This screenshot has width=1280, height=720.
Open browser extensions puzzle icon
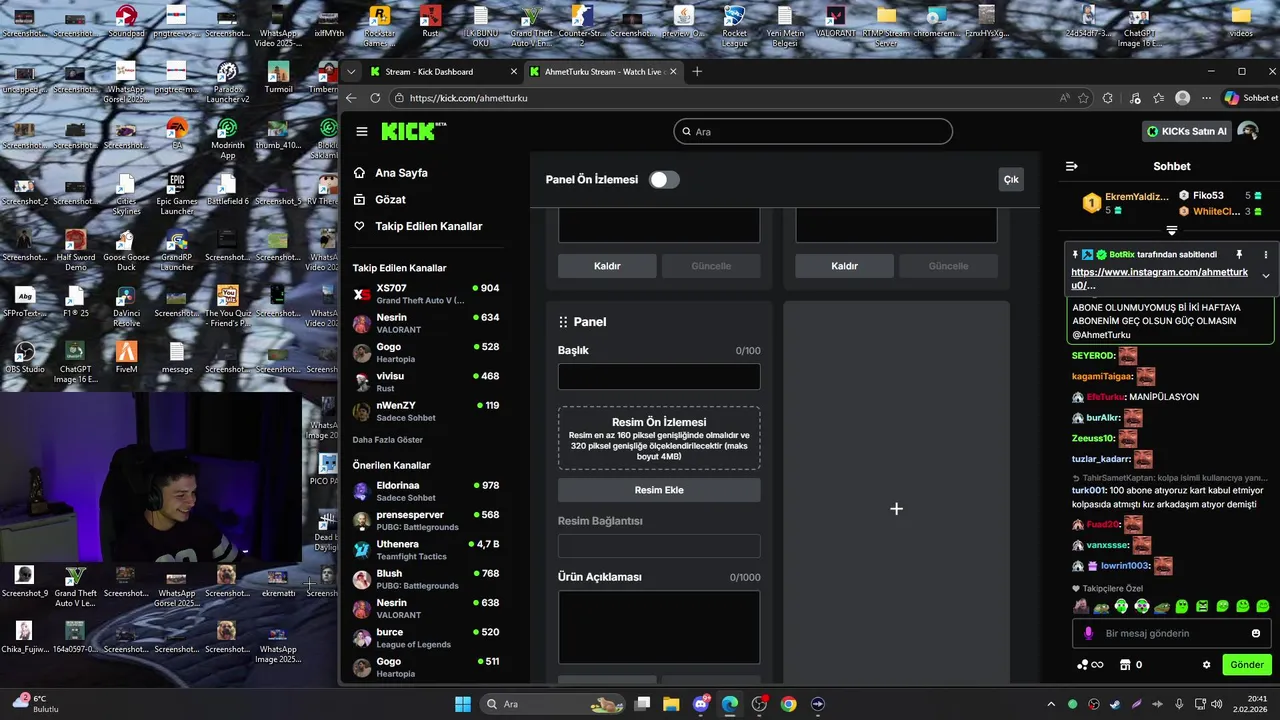tap(1108, 98)
